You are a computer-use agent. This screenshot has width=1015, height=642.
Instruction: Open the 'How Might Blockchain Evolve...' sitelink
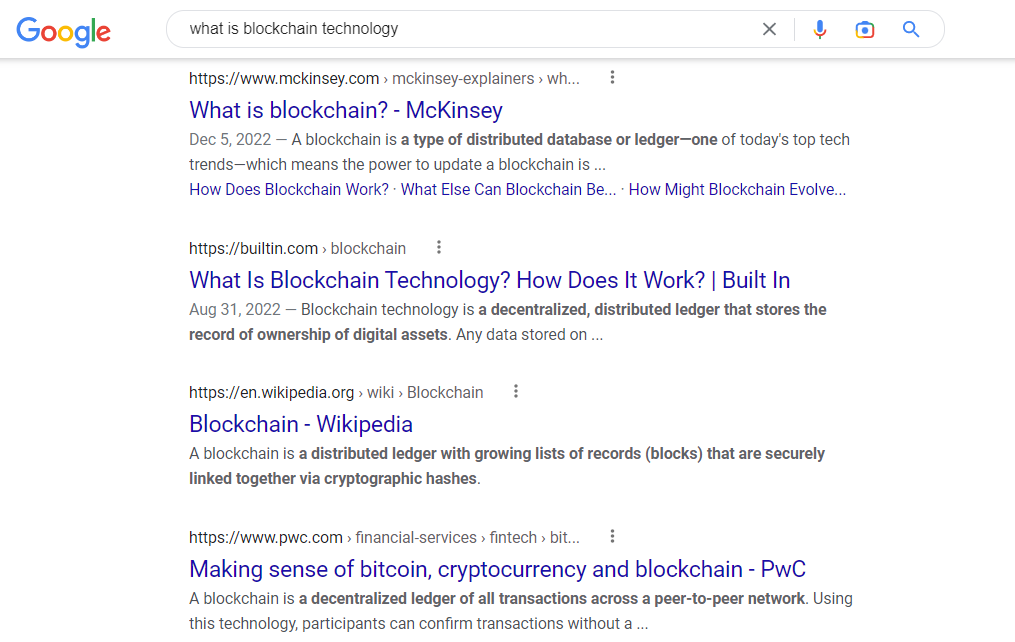(737, 189)
